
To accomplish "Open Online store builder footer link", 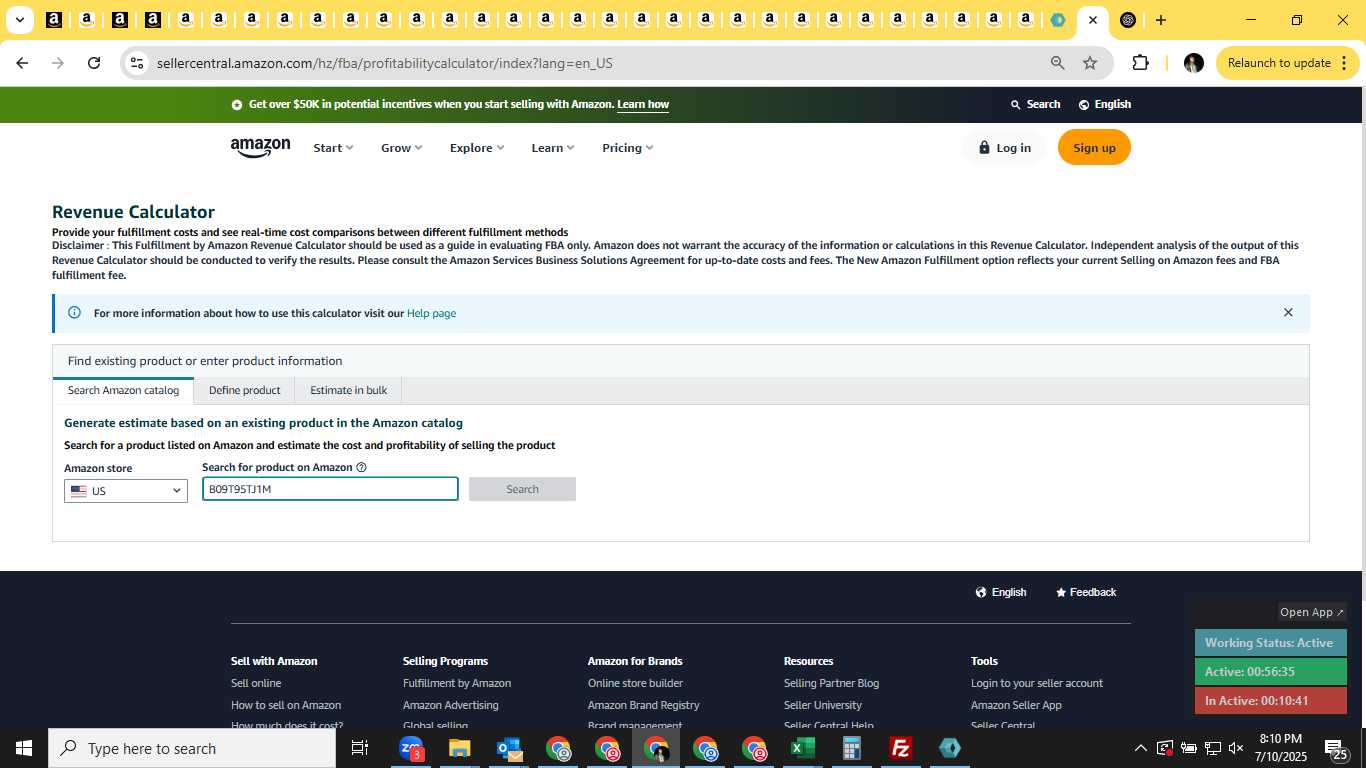I will pyautogui.click(x=635, y=683).
